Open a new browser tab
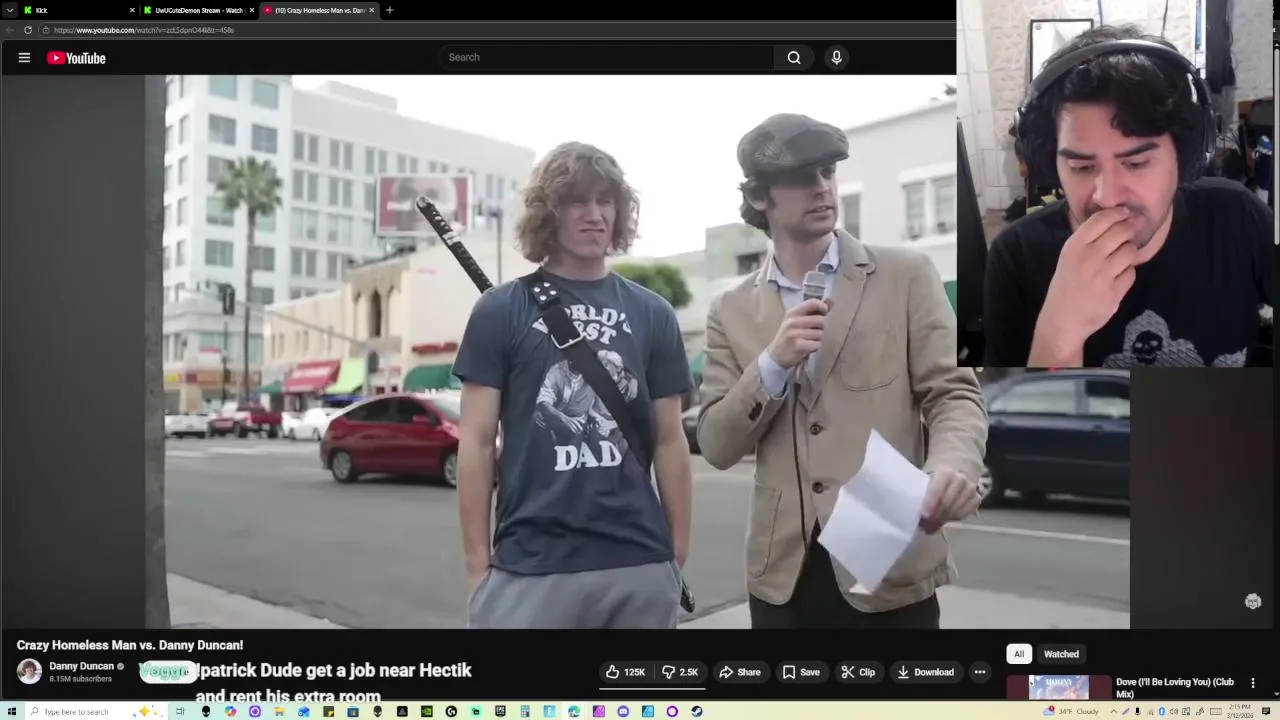1280x720 pixels. (390, 10)
